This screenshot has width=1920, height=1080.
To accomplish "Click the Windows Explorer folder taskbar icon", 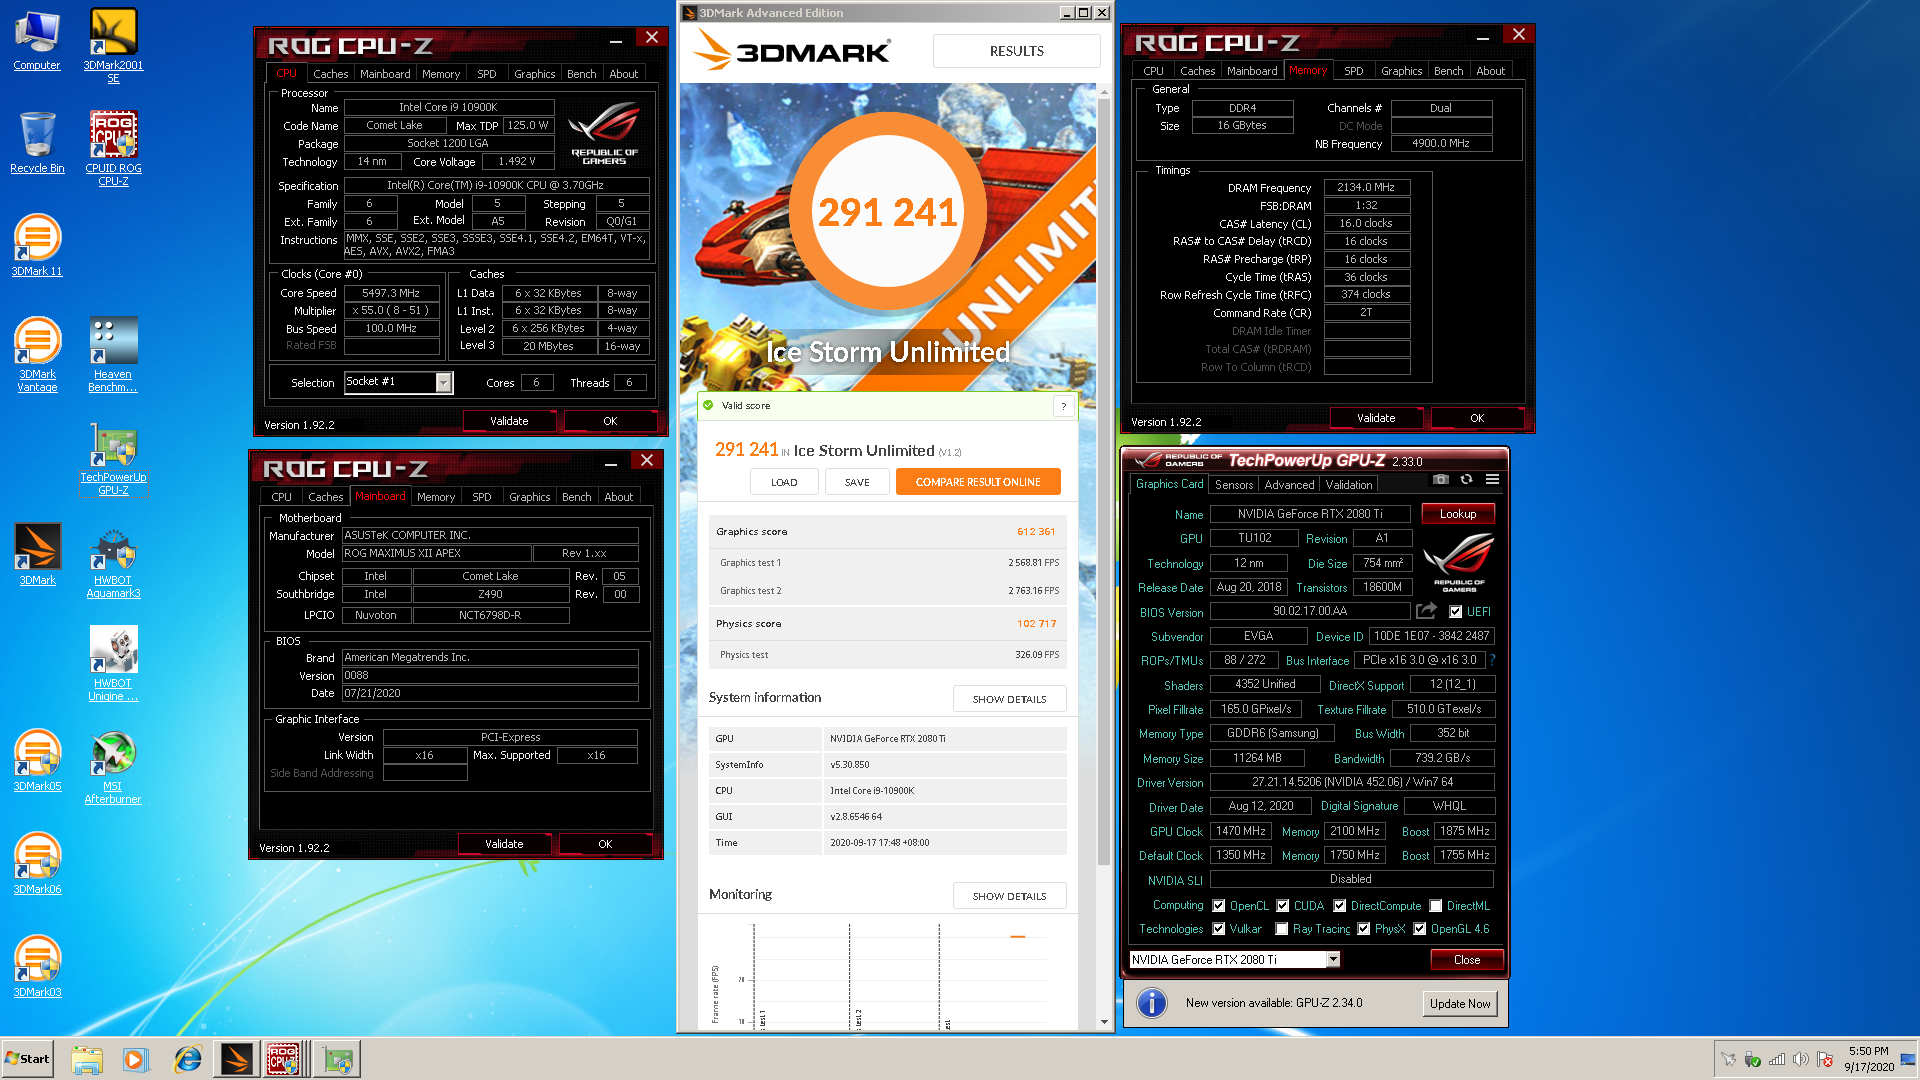I will pos(87,1059).
